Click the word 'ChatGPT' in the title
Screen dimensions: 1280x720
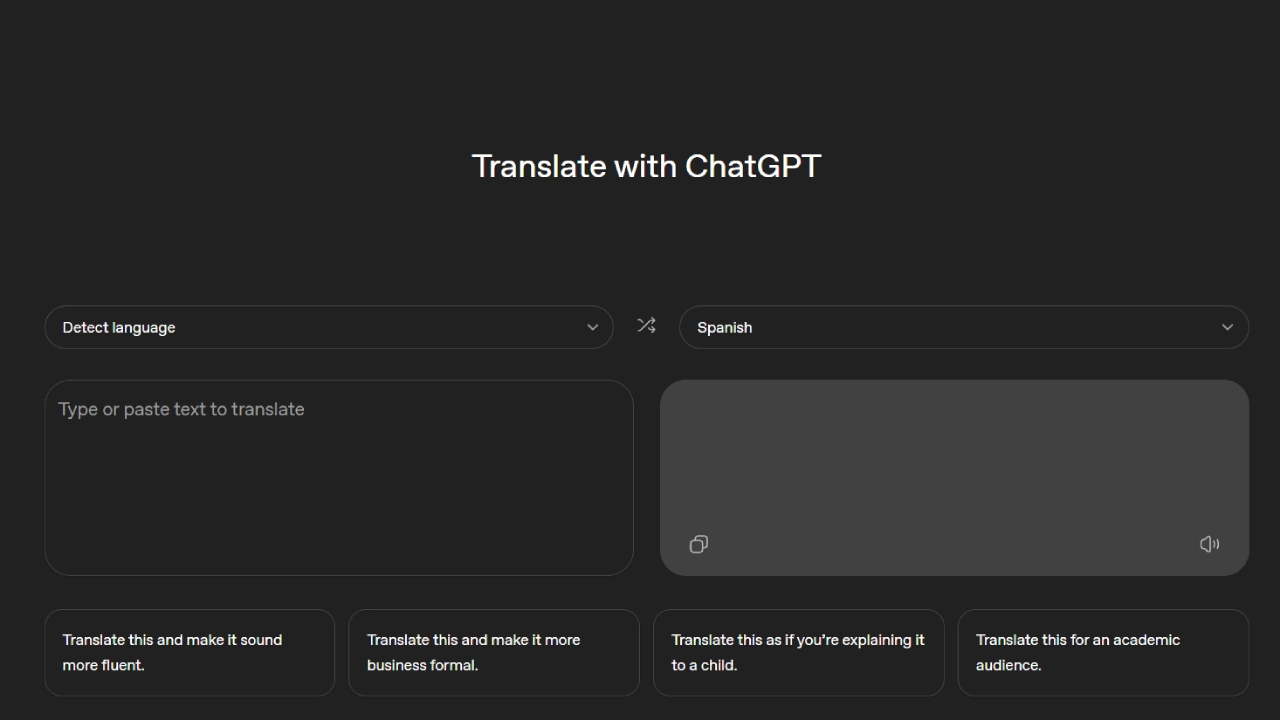click(752, 166)
